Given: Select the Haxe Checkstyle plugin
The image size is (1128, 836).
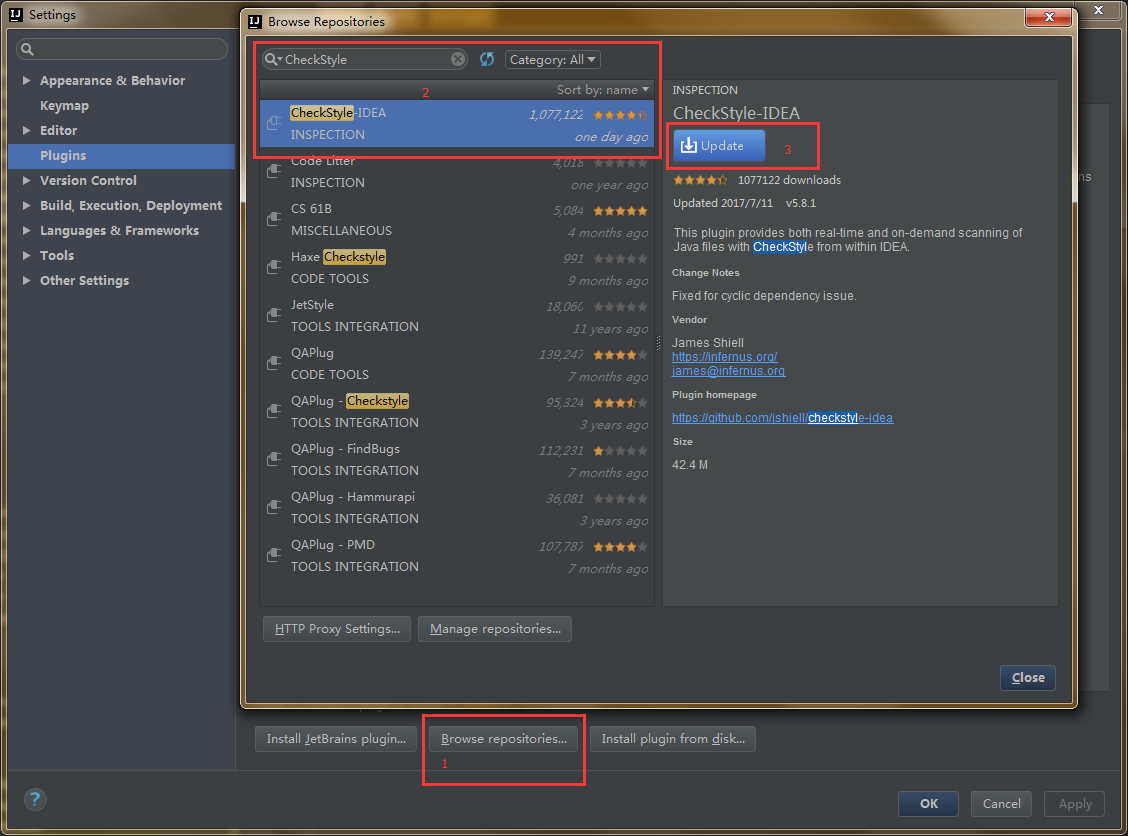Looking at the screenshot, I should (457, 268).
